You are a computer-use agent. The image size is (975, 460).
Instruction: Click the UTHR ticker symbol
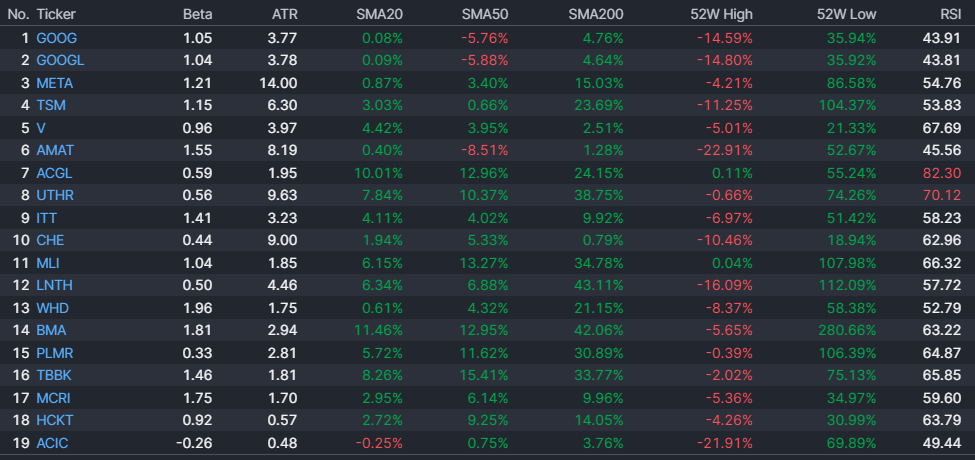[x=54, y=195]
